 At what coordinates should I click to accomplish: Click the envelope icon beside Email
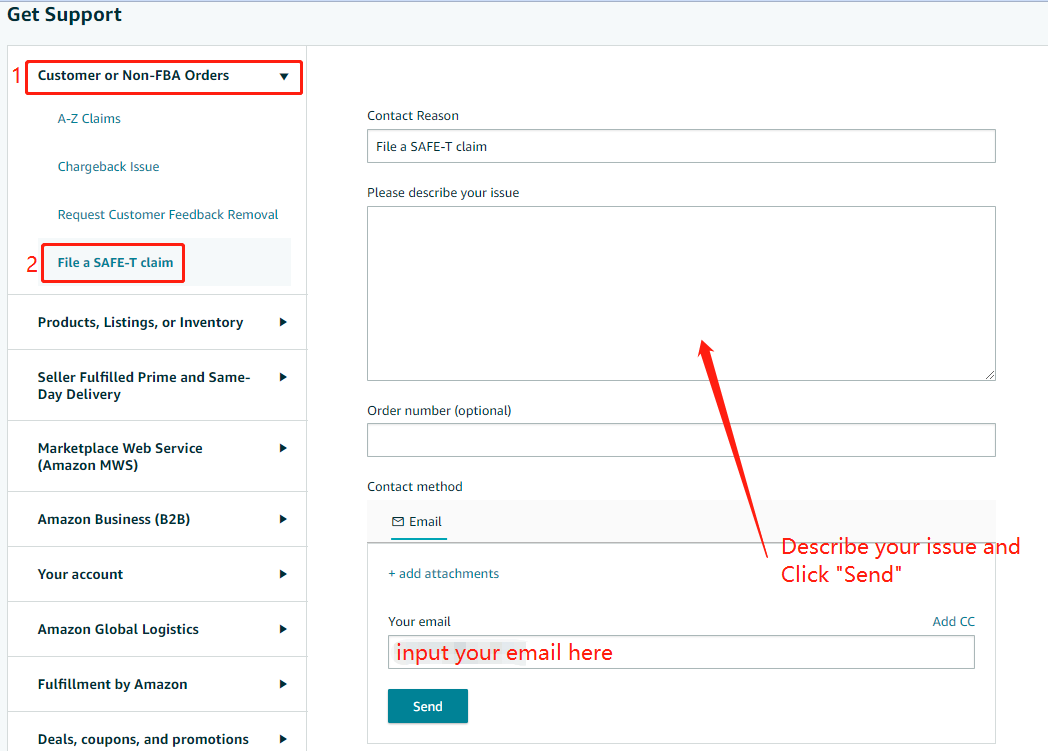click(398, 522)
